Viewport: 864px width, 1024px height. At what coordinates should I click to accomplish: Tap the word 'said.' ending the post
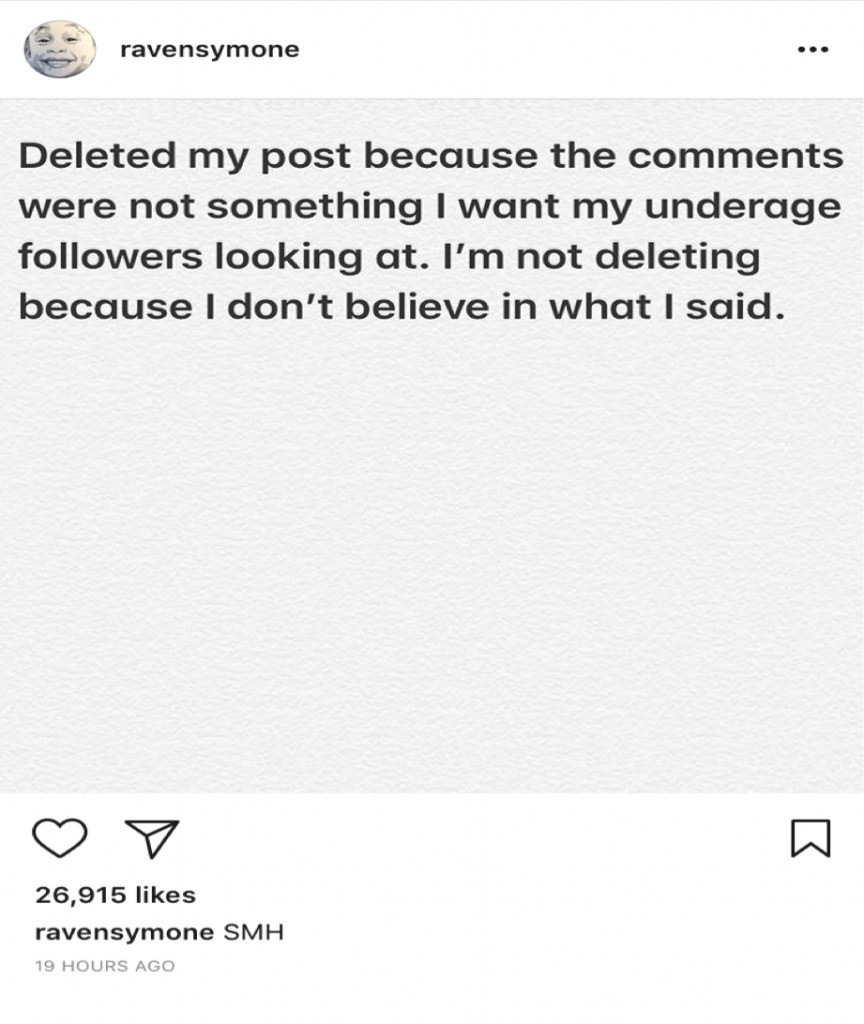(735, 306)
